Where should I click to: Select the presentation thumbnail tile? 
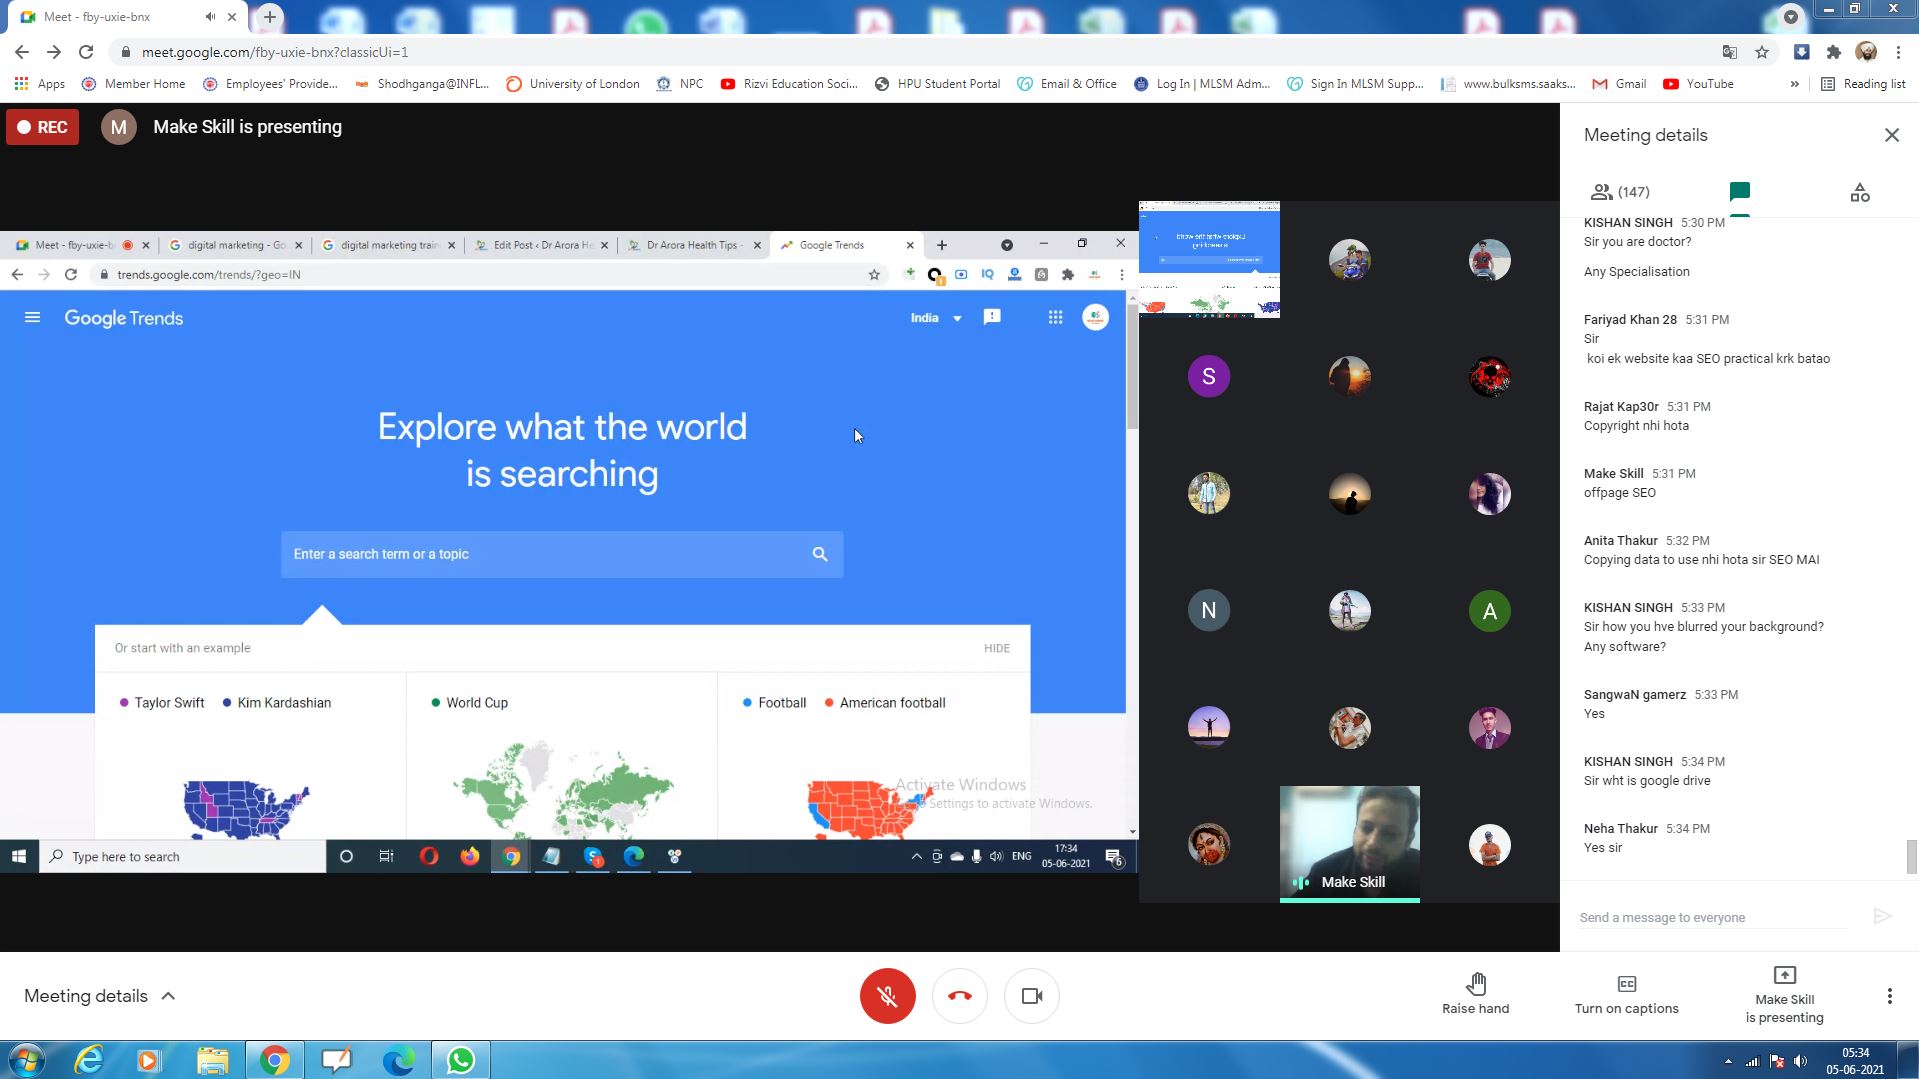(x=1209, y=260)
